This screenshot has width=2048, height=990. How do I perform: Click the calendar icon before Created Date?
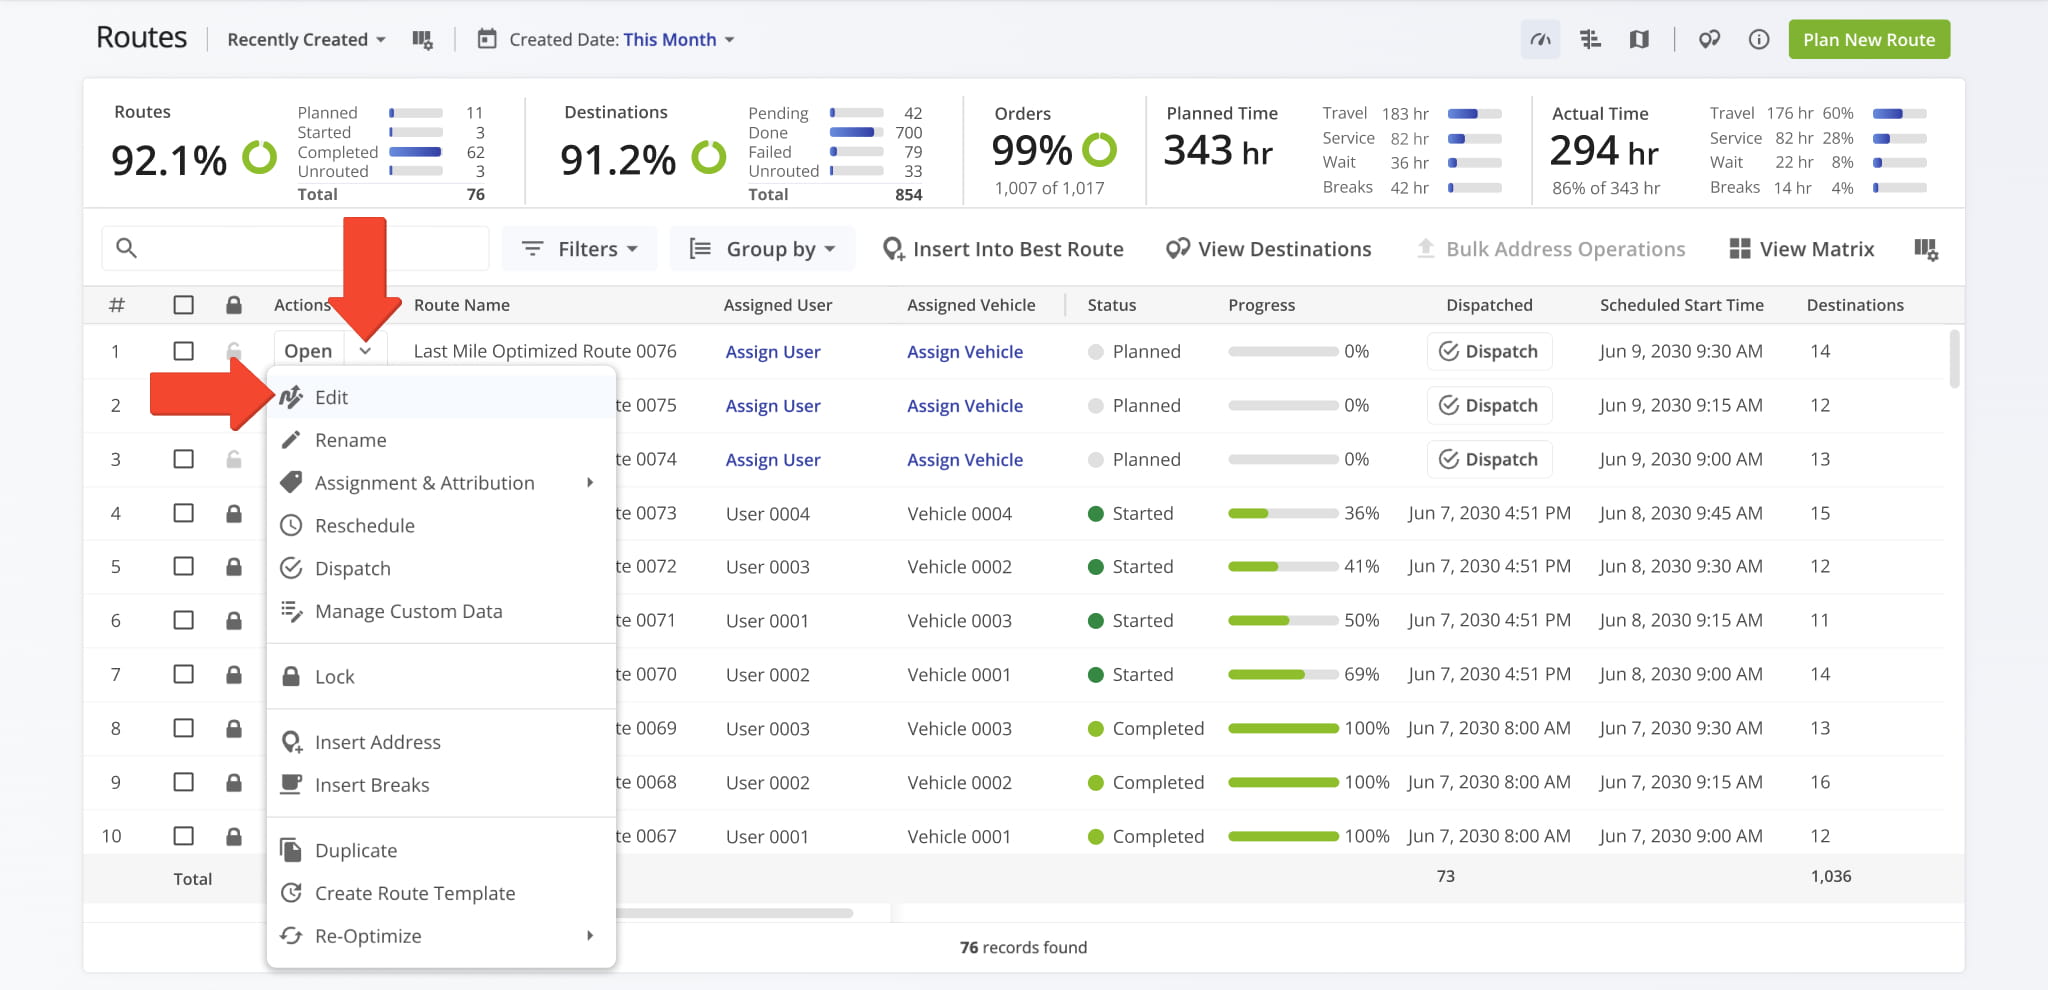[x=487, y=39]
